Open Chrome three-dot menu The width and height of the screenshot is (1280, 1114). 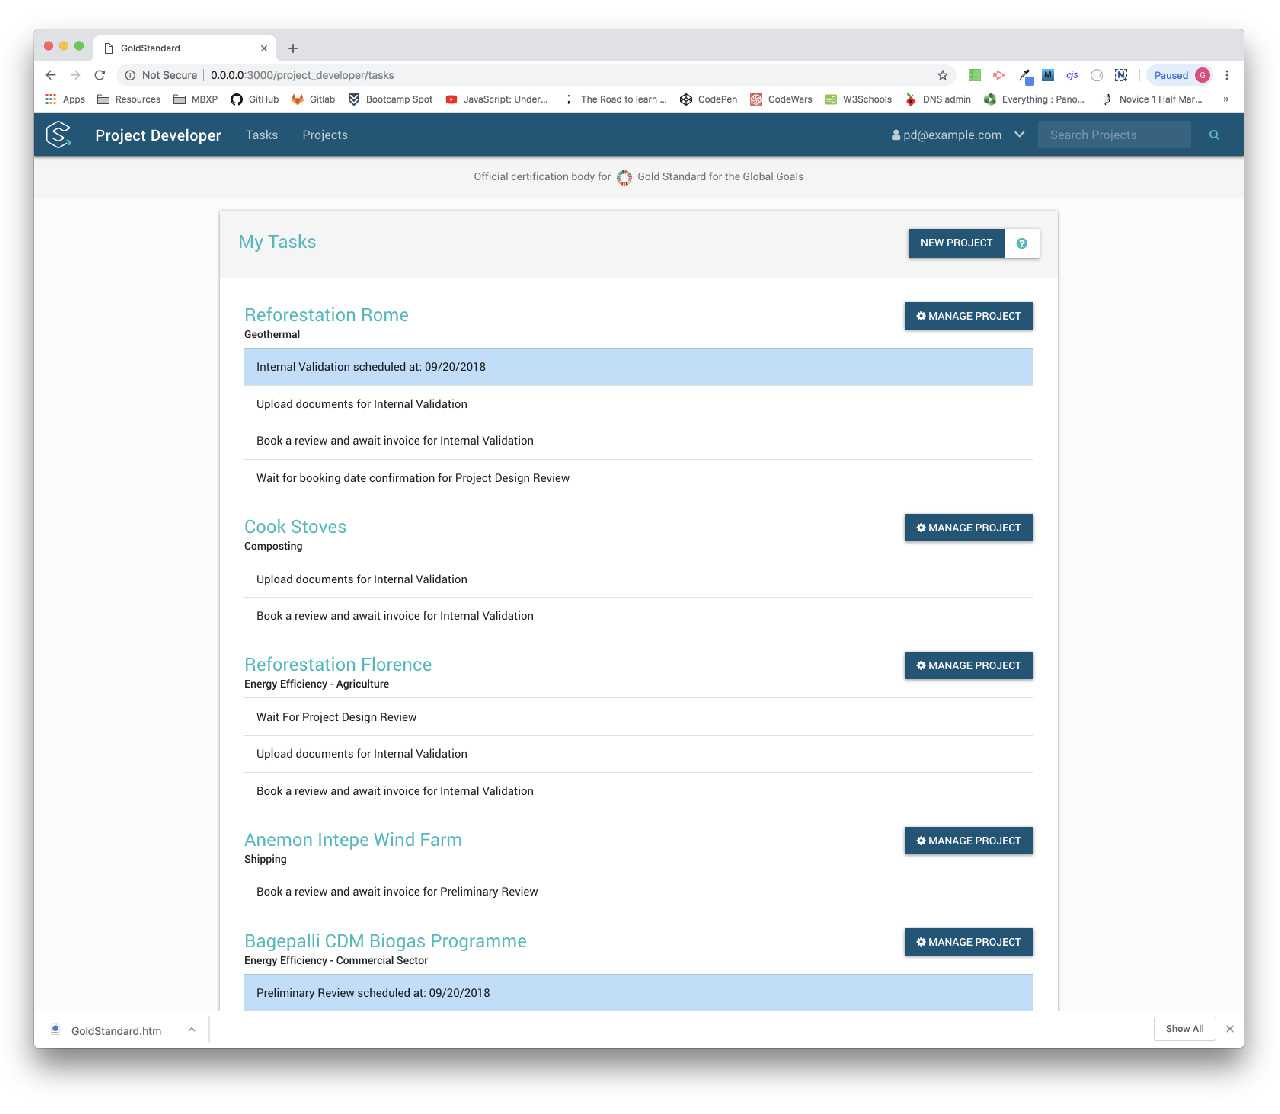(1227, 75)
